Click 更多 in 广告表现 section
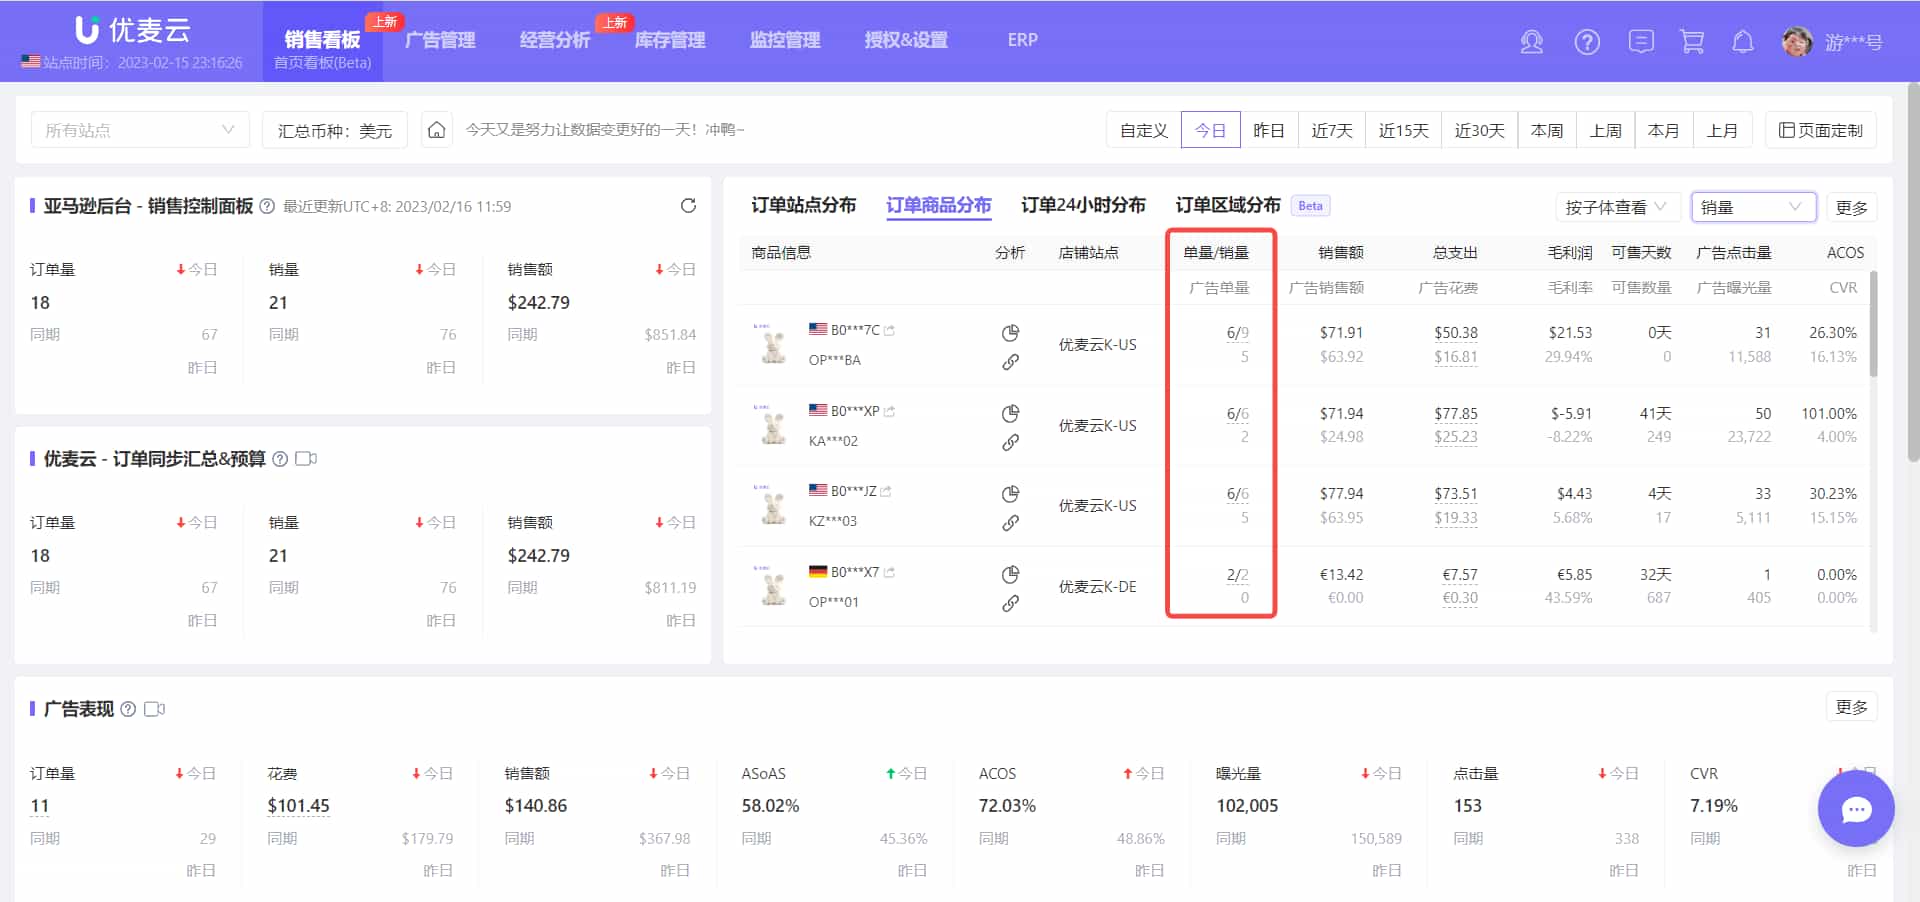Image resolution: width=1920 pixels, height=902 pixels. (x=1852, y=706)
